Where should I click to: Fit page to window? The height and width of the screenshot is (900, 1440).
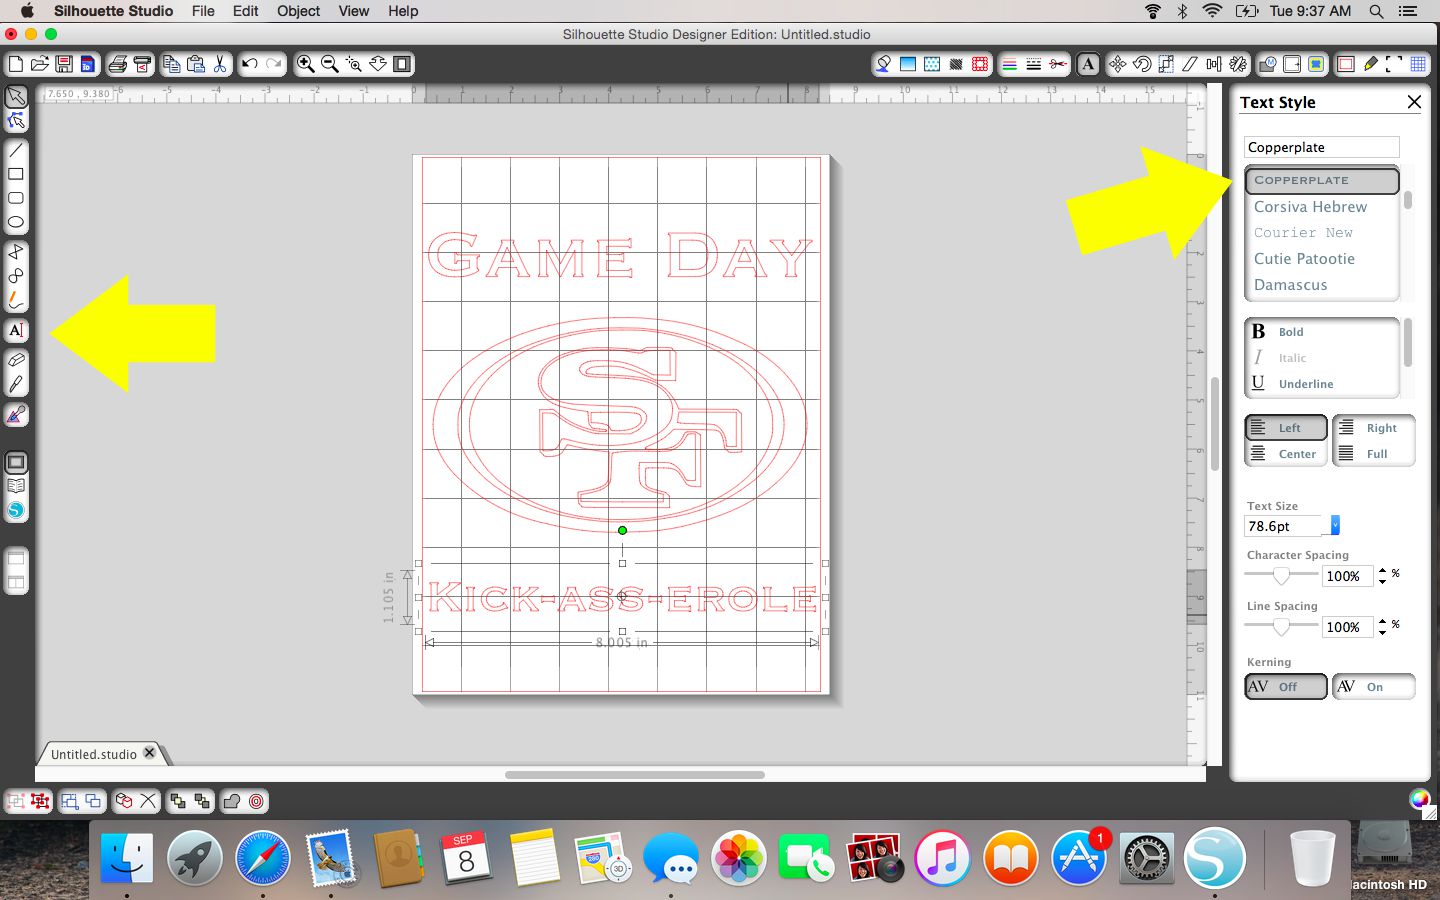tap(402, 64)
